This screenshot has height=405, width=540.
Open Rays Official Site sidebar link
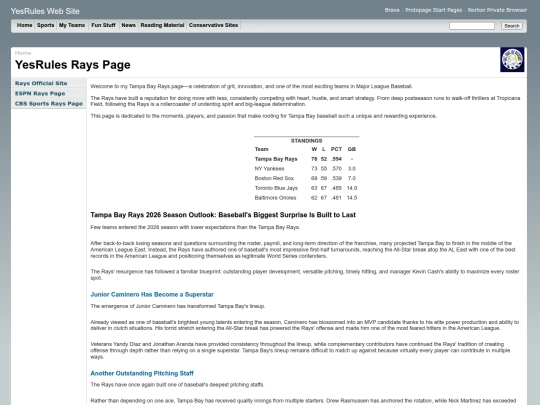41,83
